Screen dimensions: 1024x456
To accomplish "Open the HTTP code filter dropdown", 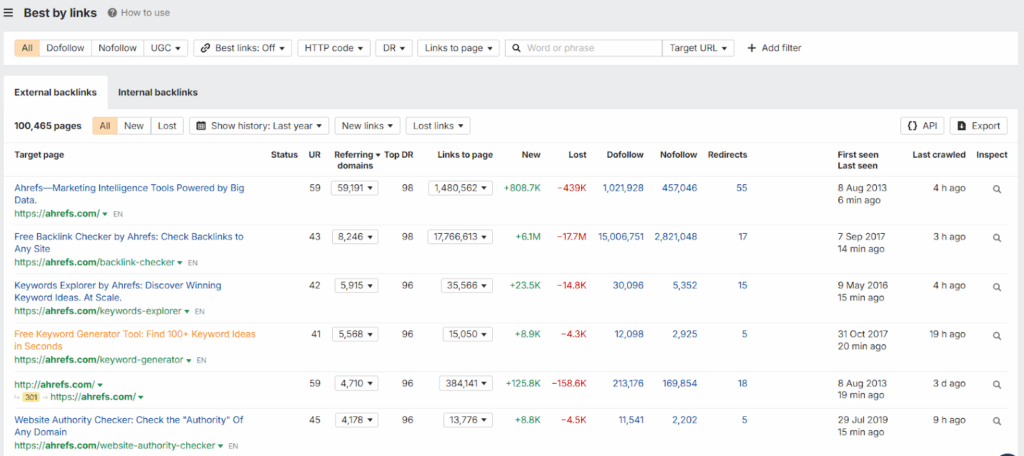I will [334, 48].
